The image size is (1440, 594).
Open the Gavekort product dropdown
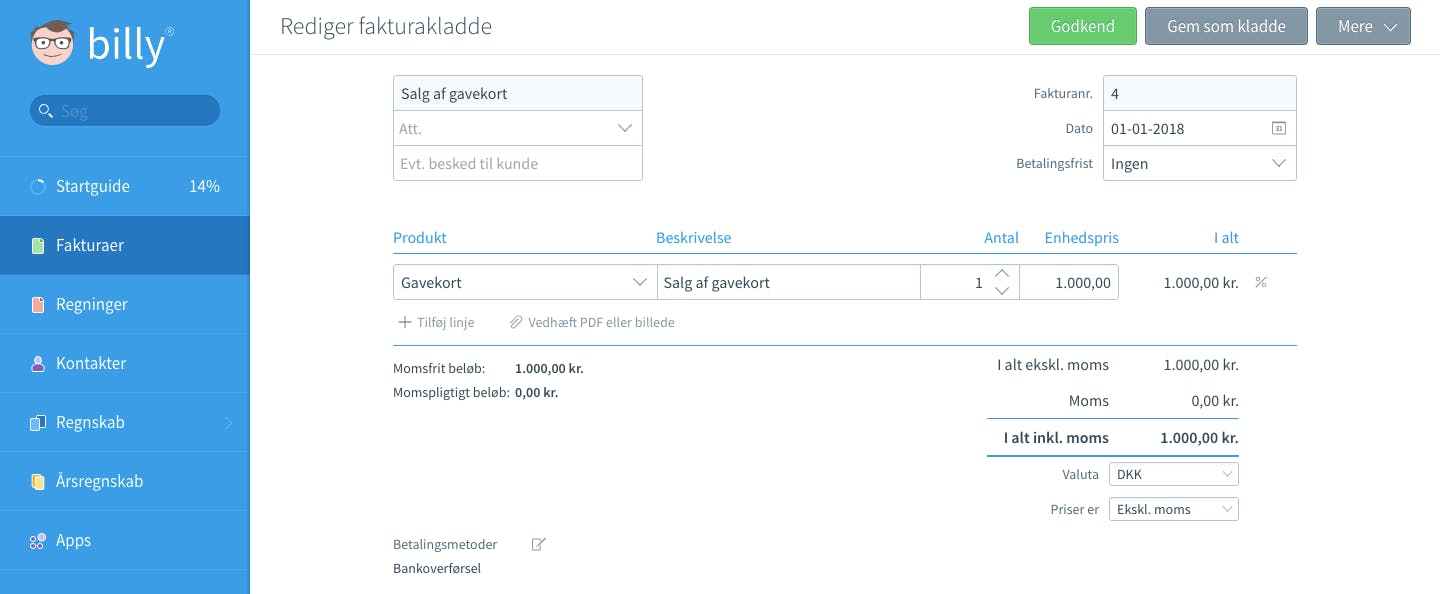(x=524, y=282)
